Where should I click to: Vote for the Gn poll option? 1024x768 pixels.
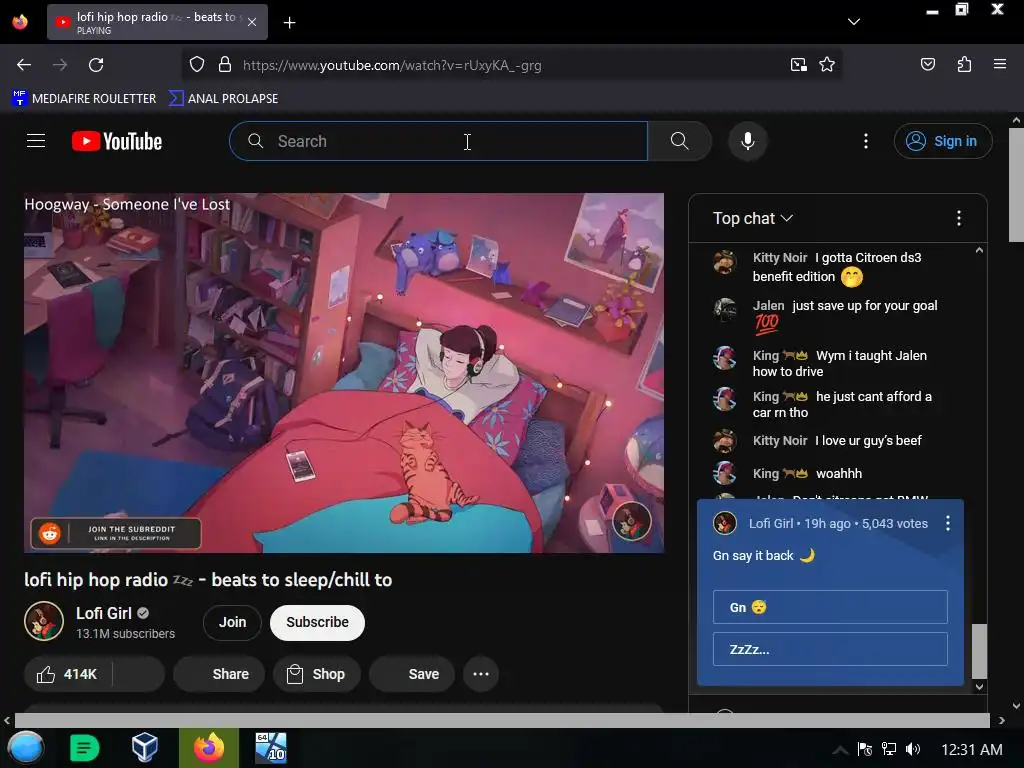(x=830, y=607)
